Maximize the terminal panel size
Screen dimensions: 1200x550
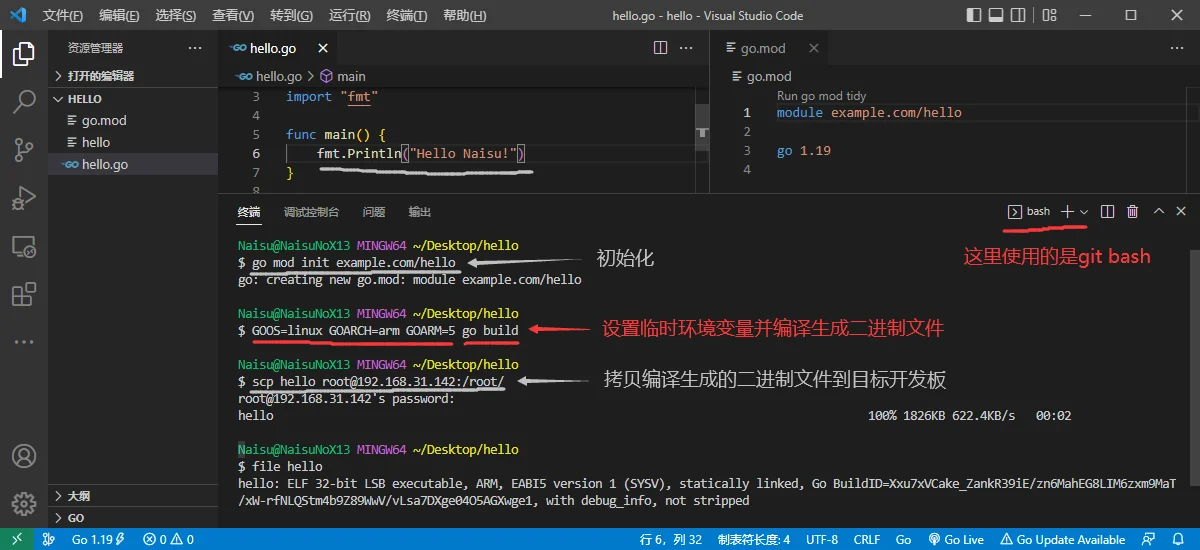(x=1159, y=212)
